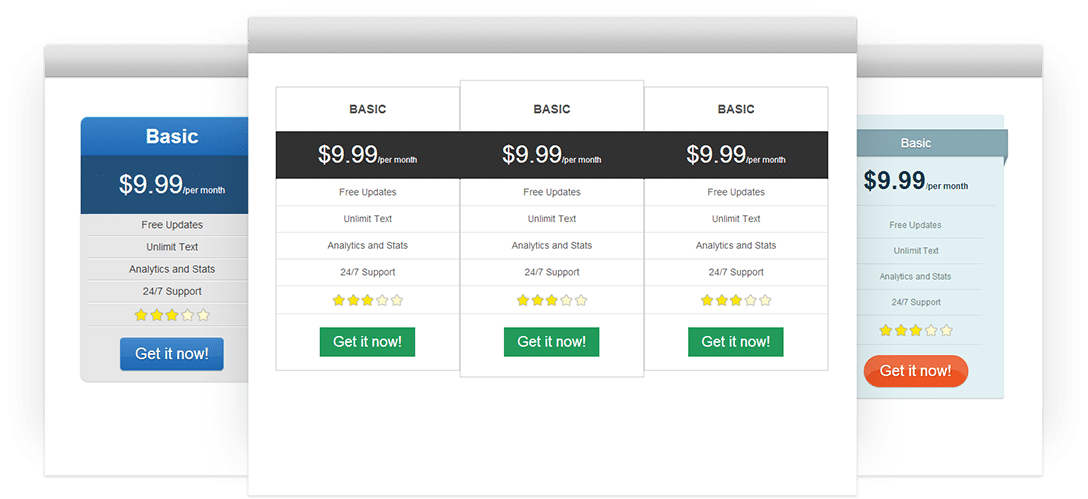
Task: Click "BASIC" heading of leftmost white column
Action: point(368,109)
